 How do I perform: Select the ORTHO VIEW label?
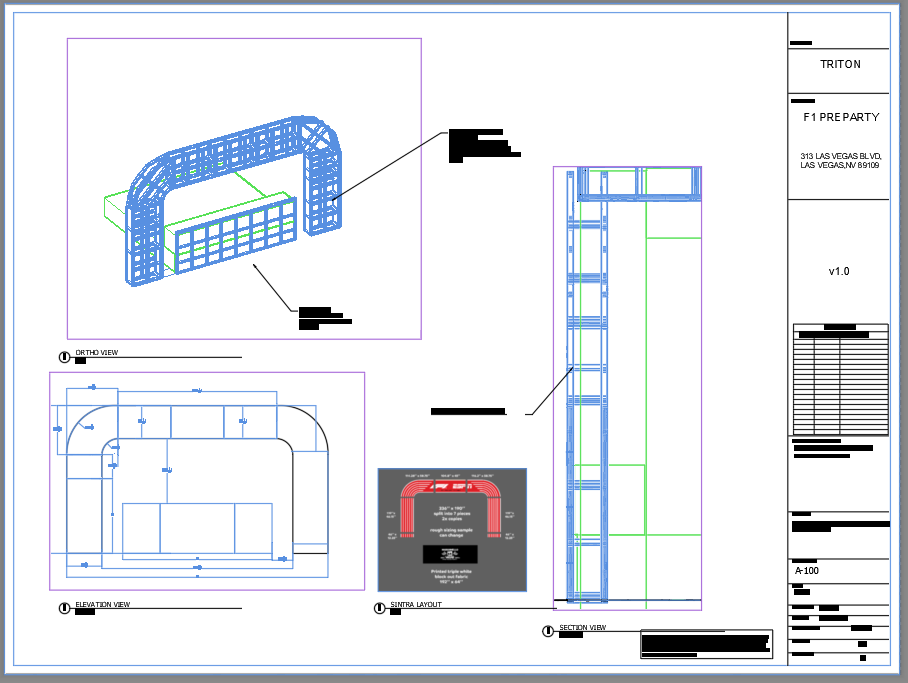(97, 352)
